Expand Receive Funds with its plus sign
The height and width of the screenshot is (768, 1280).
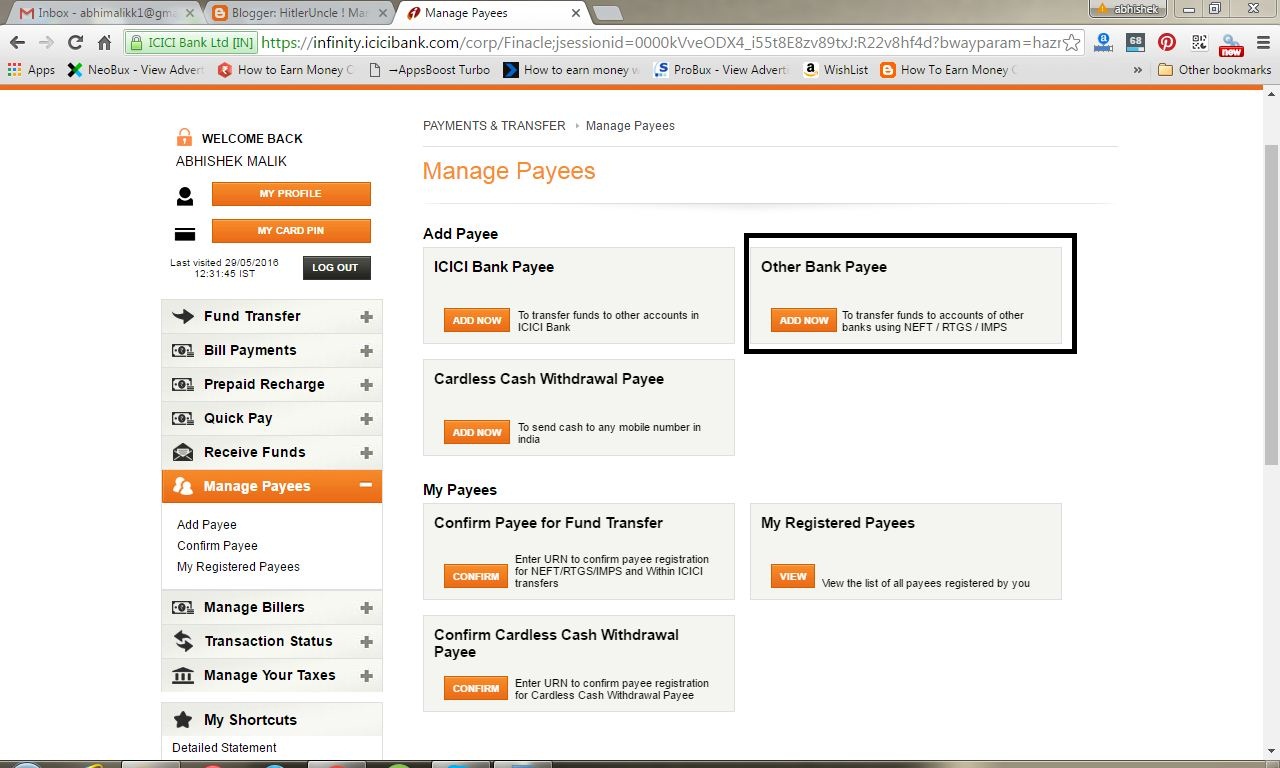click(x=366, y=453)
